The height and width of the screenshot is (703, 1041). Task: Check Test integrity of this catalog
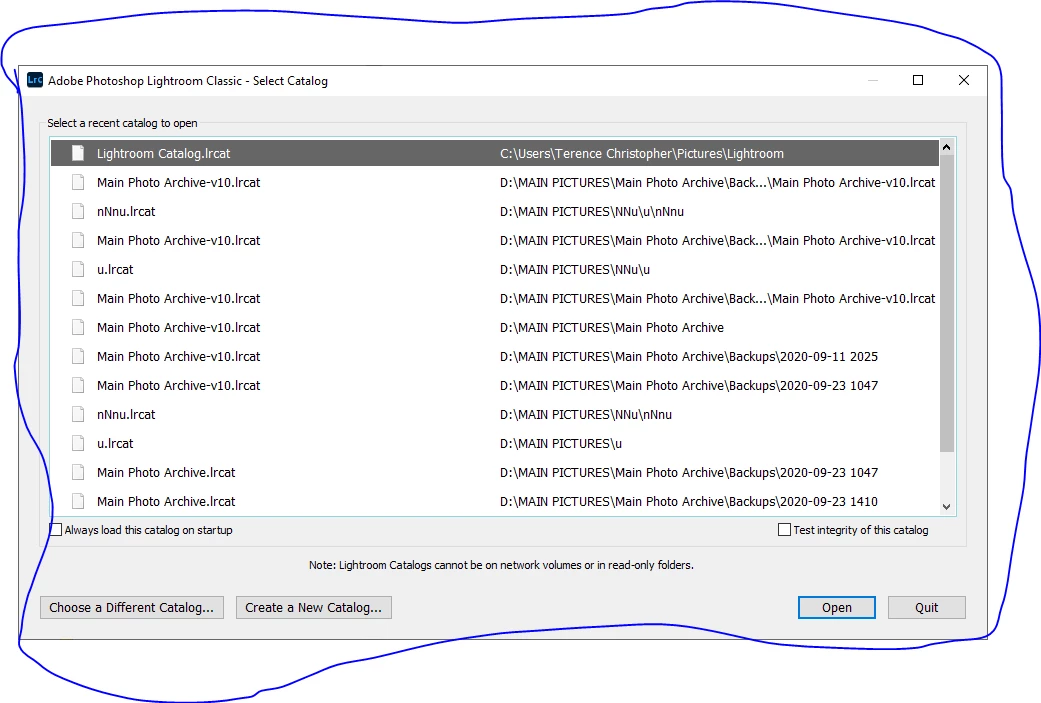tap(784, 530)
